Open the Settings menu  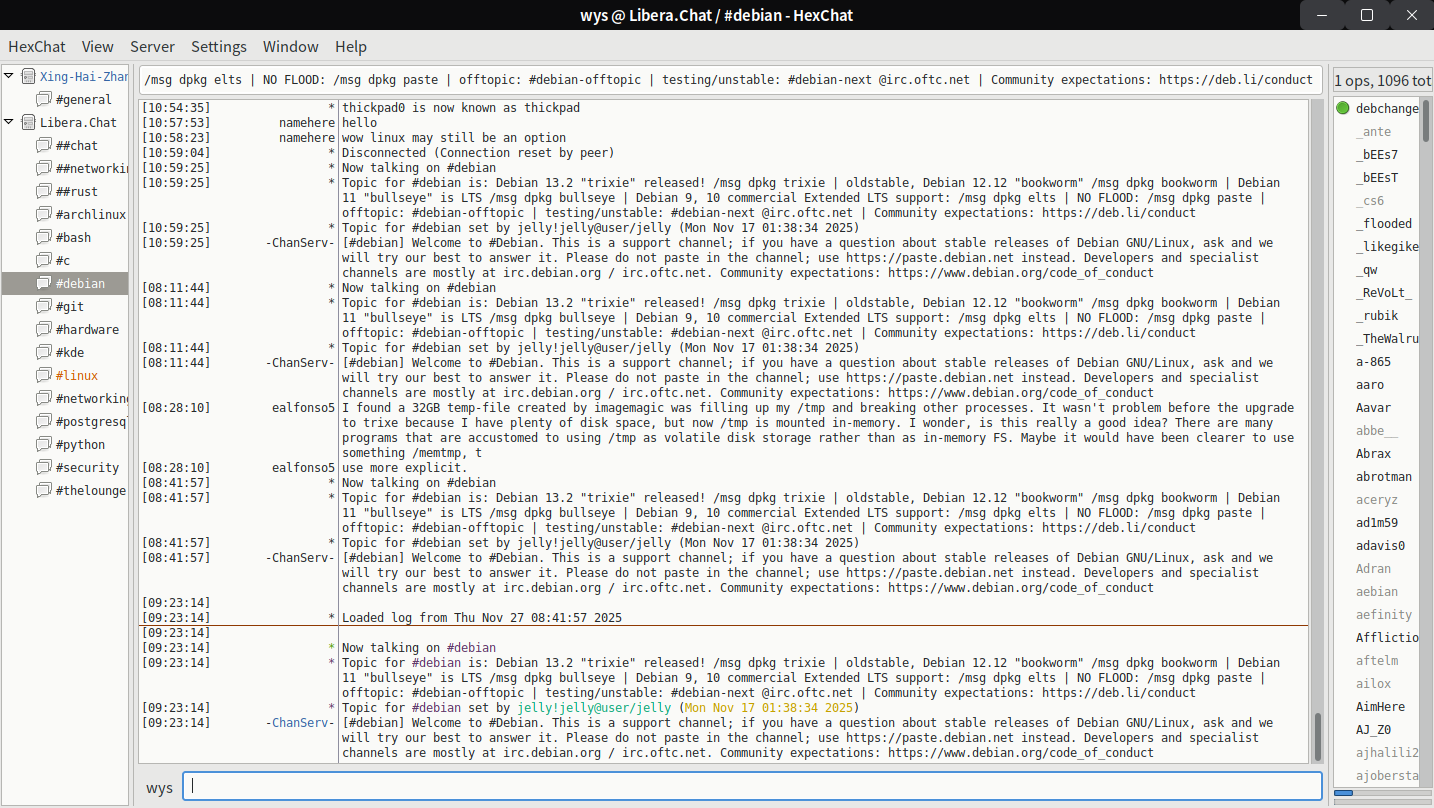pyautogui.click(x=219, y=47)
